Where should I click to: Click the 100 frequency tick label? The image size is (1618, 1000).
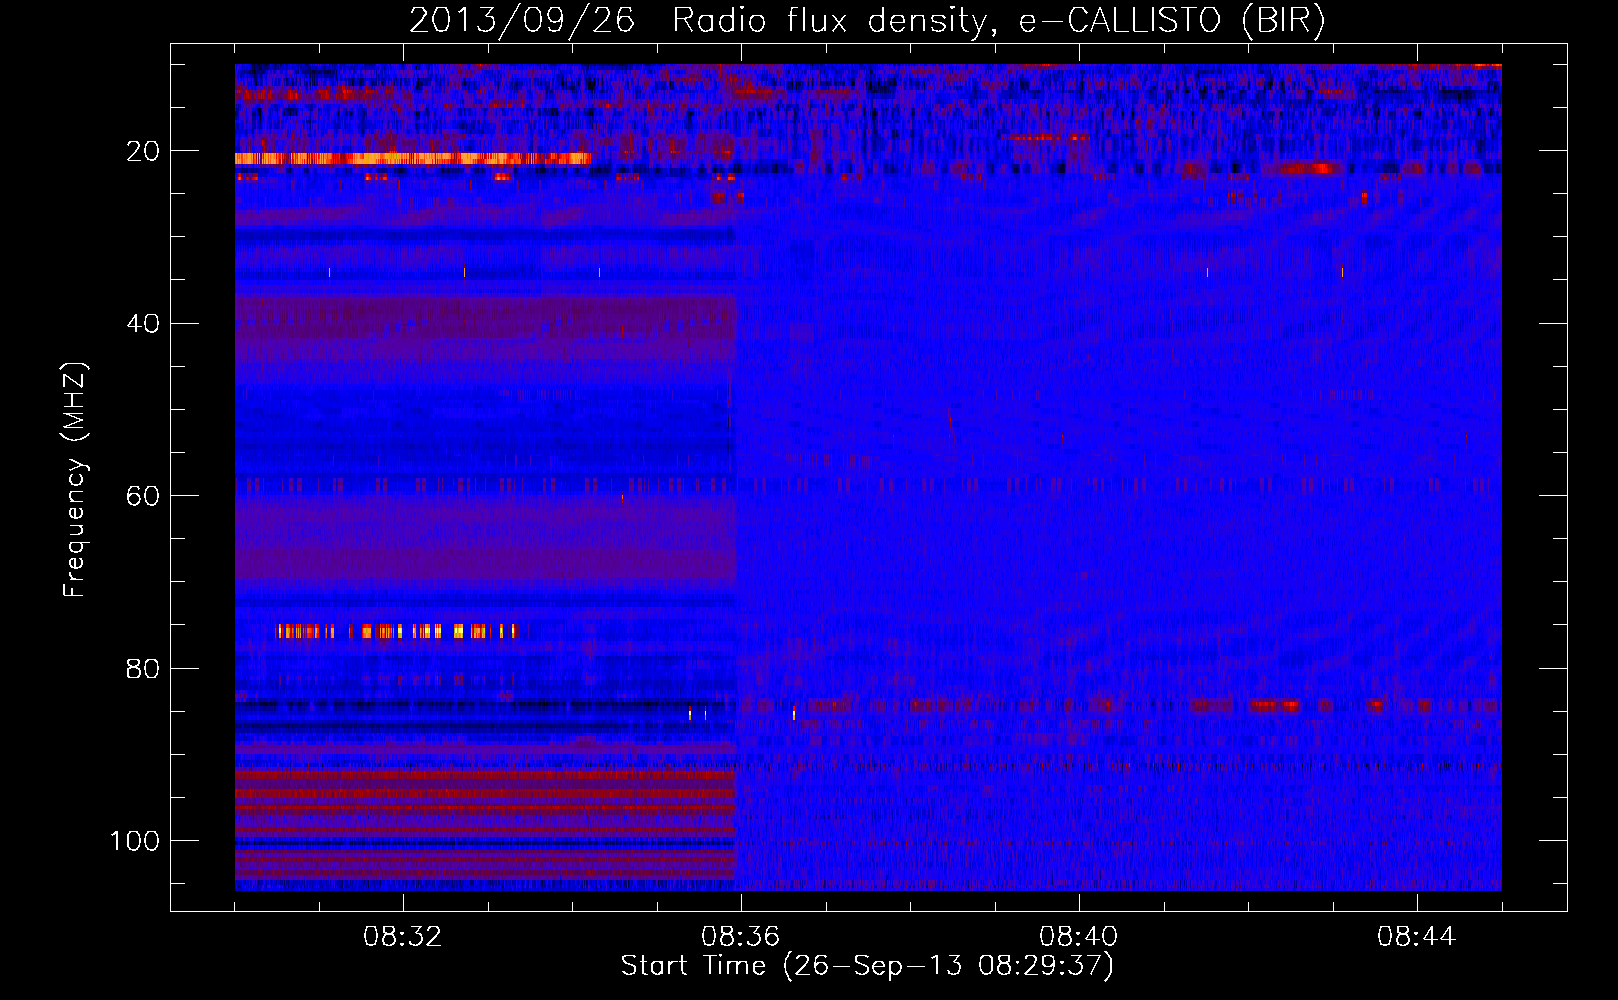[135, 841]
